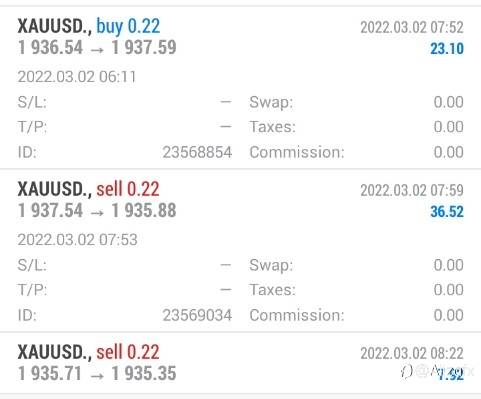Select the close time 2022.03.02 07:59
This screenshot has height=399, width=481.
pyautogui.click(x=412, y=190)
